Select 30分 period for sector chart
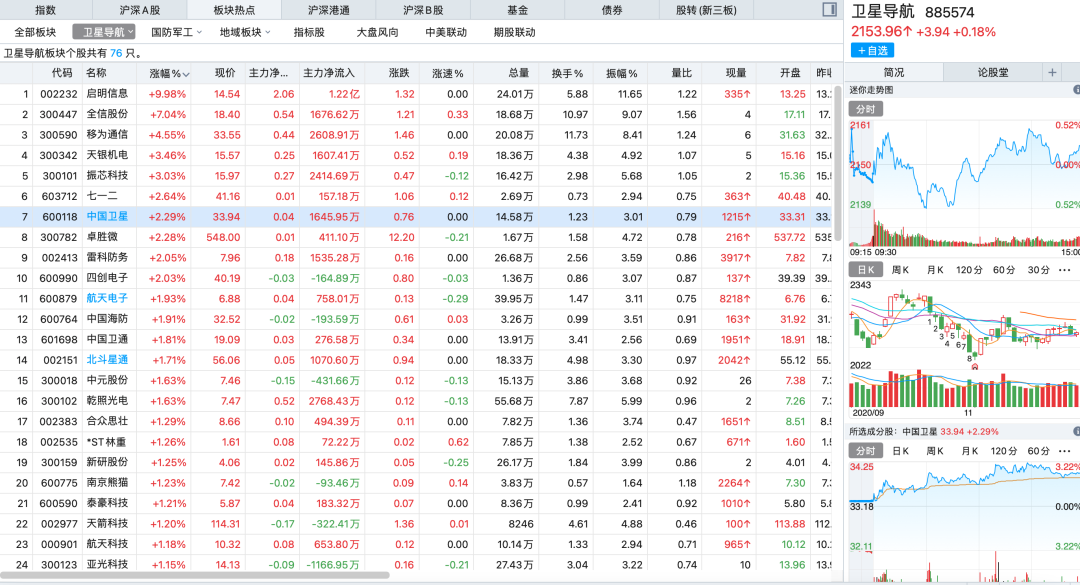The image size is (1080, 585). (1038, 270)
